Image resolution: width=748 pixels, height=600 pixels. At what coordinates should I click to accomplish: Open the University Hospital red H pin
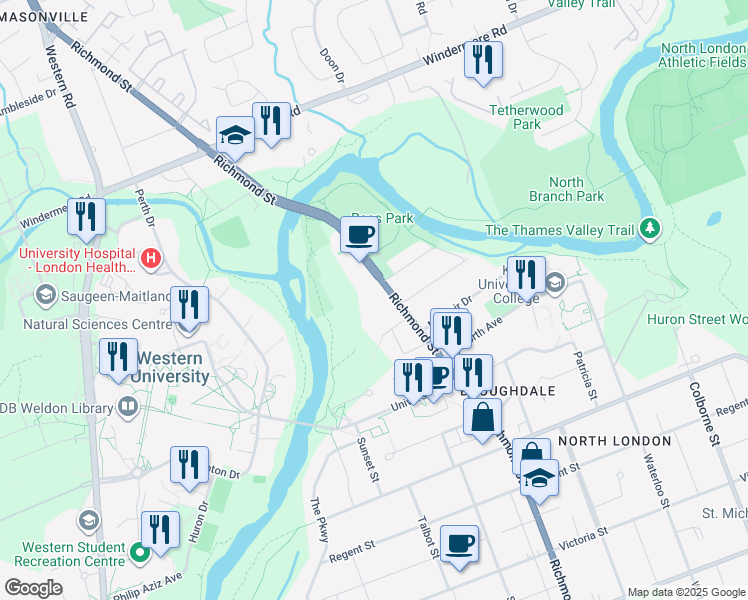151,259
